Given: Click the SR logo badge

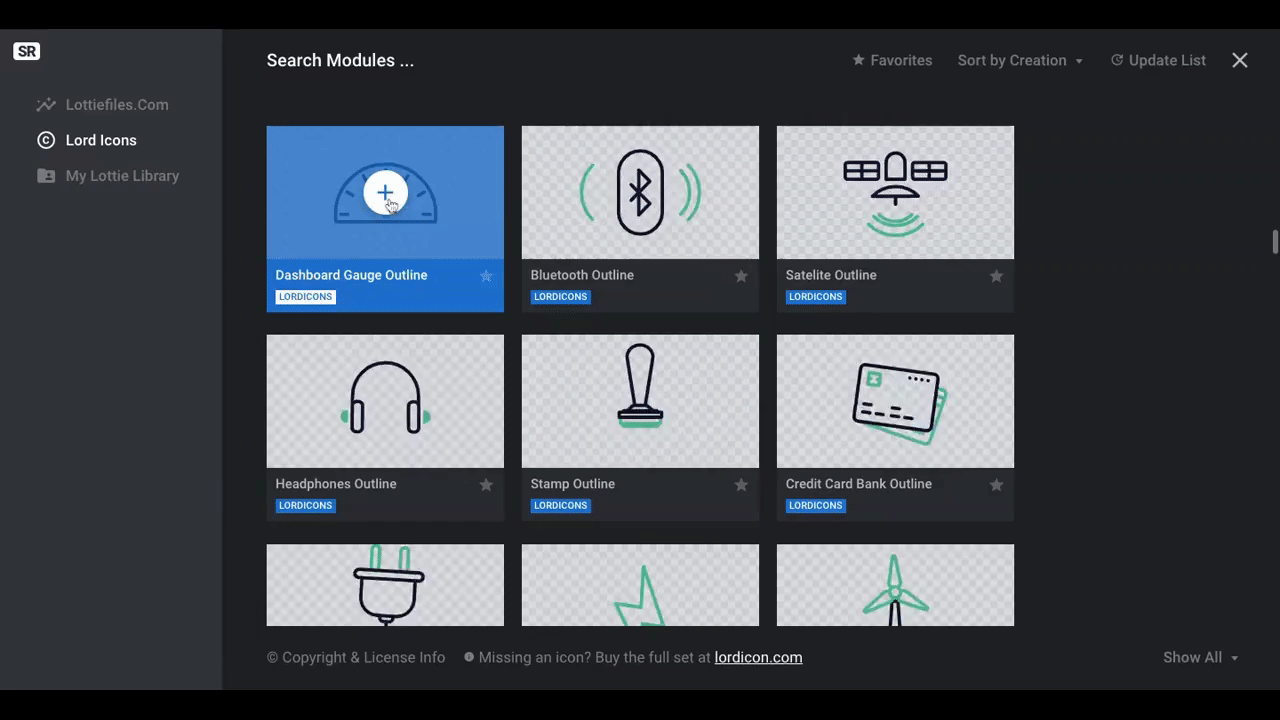Looking at the screenshot, I should click(x=27, y=51).
